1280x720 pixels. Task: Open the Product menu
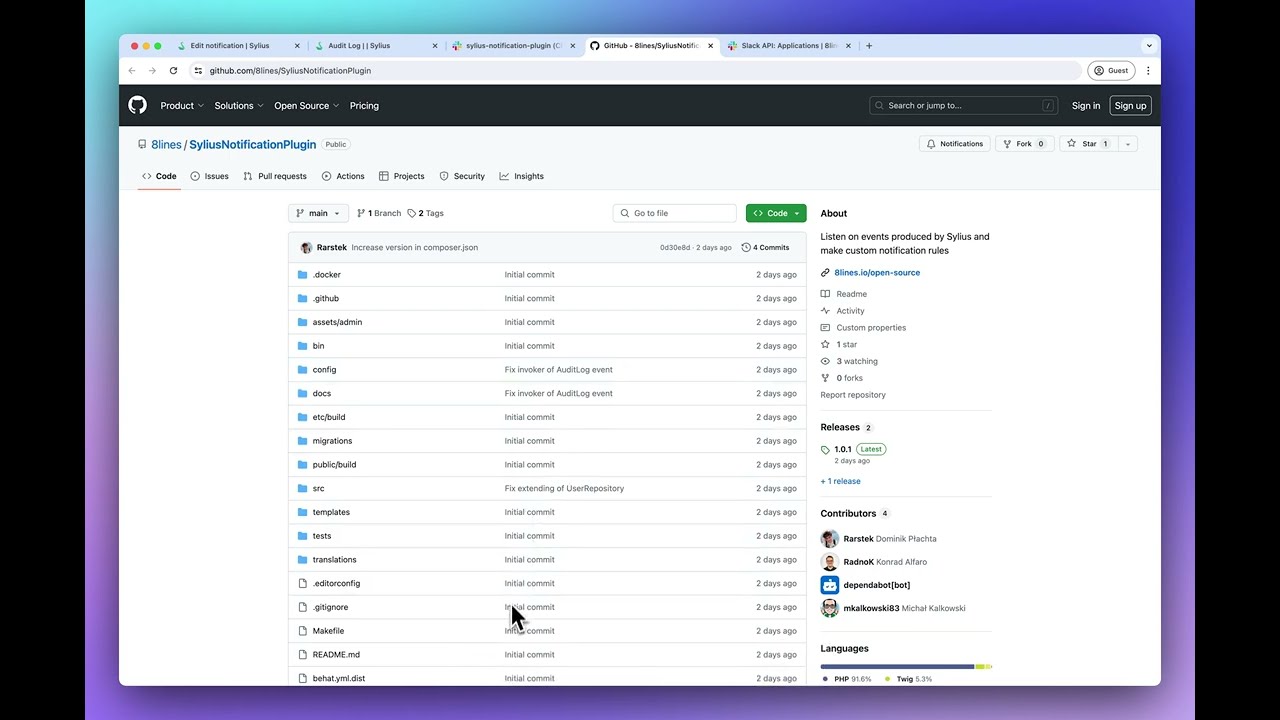click(x=181, y=105)
